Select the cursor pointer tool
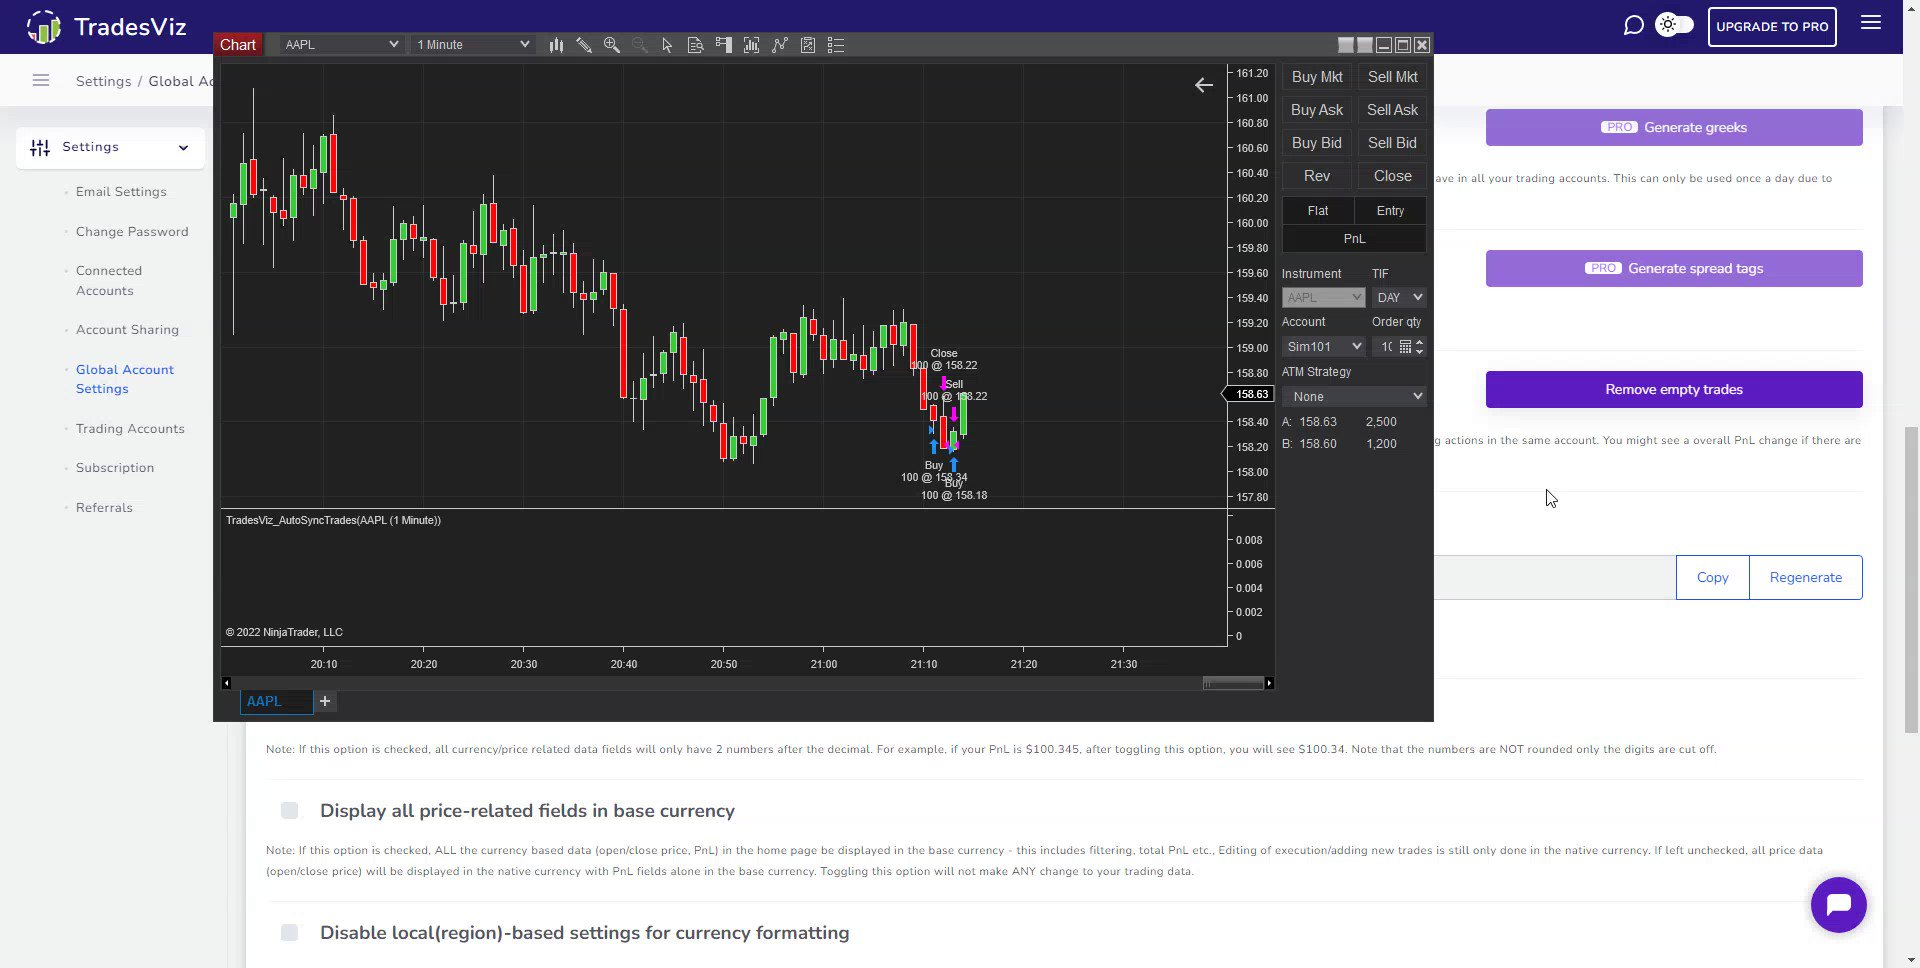The width and height of the screenshot is (1920, 968). pyautogui.click(x=667, y=45)
